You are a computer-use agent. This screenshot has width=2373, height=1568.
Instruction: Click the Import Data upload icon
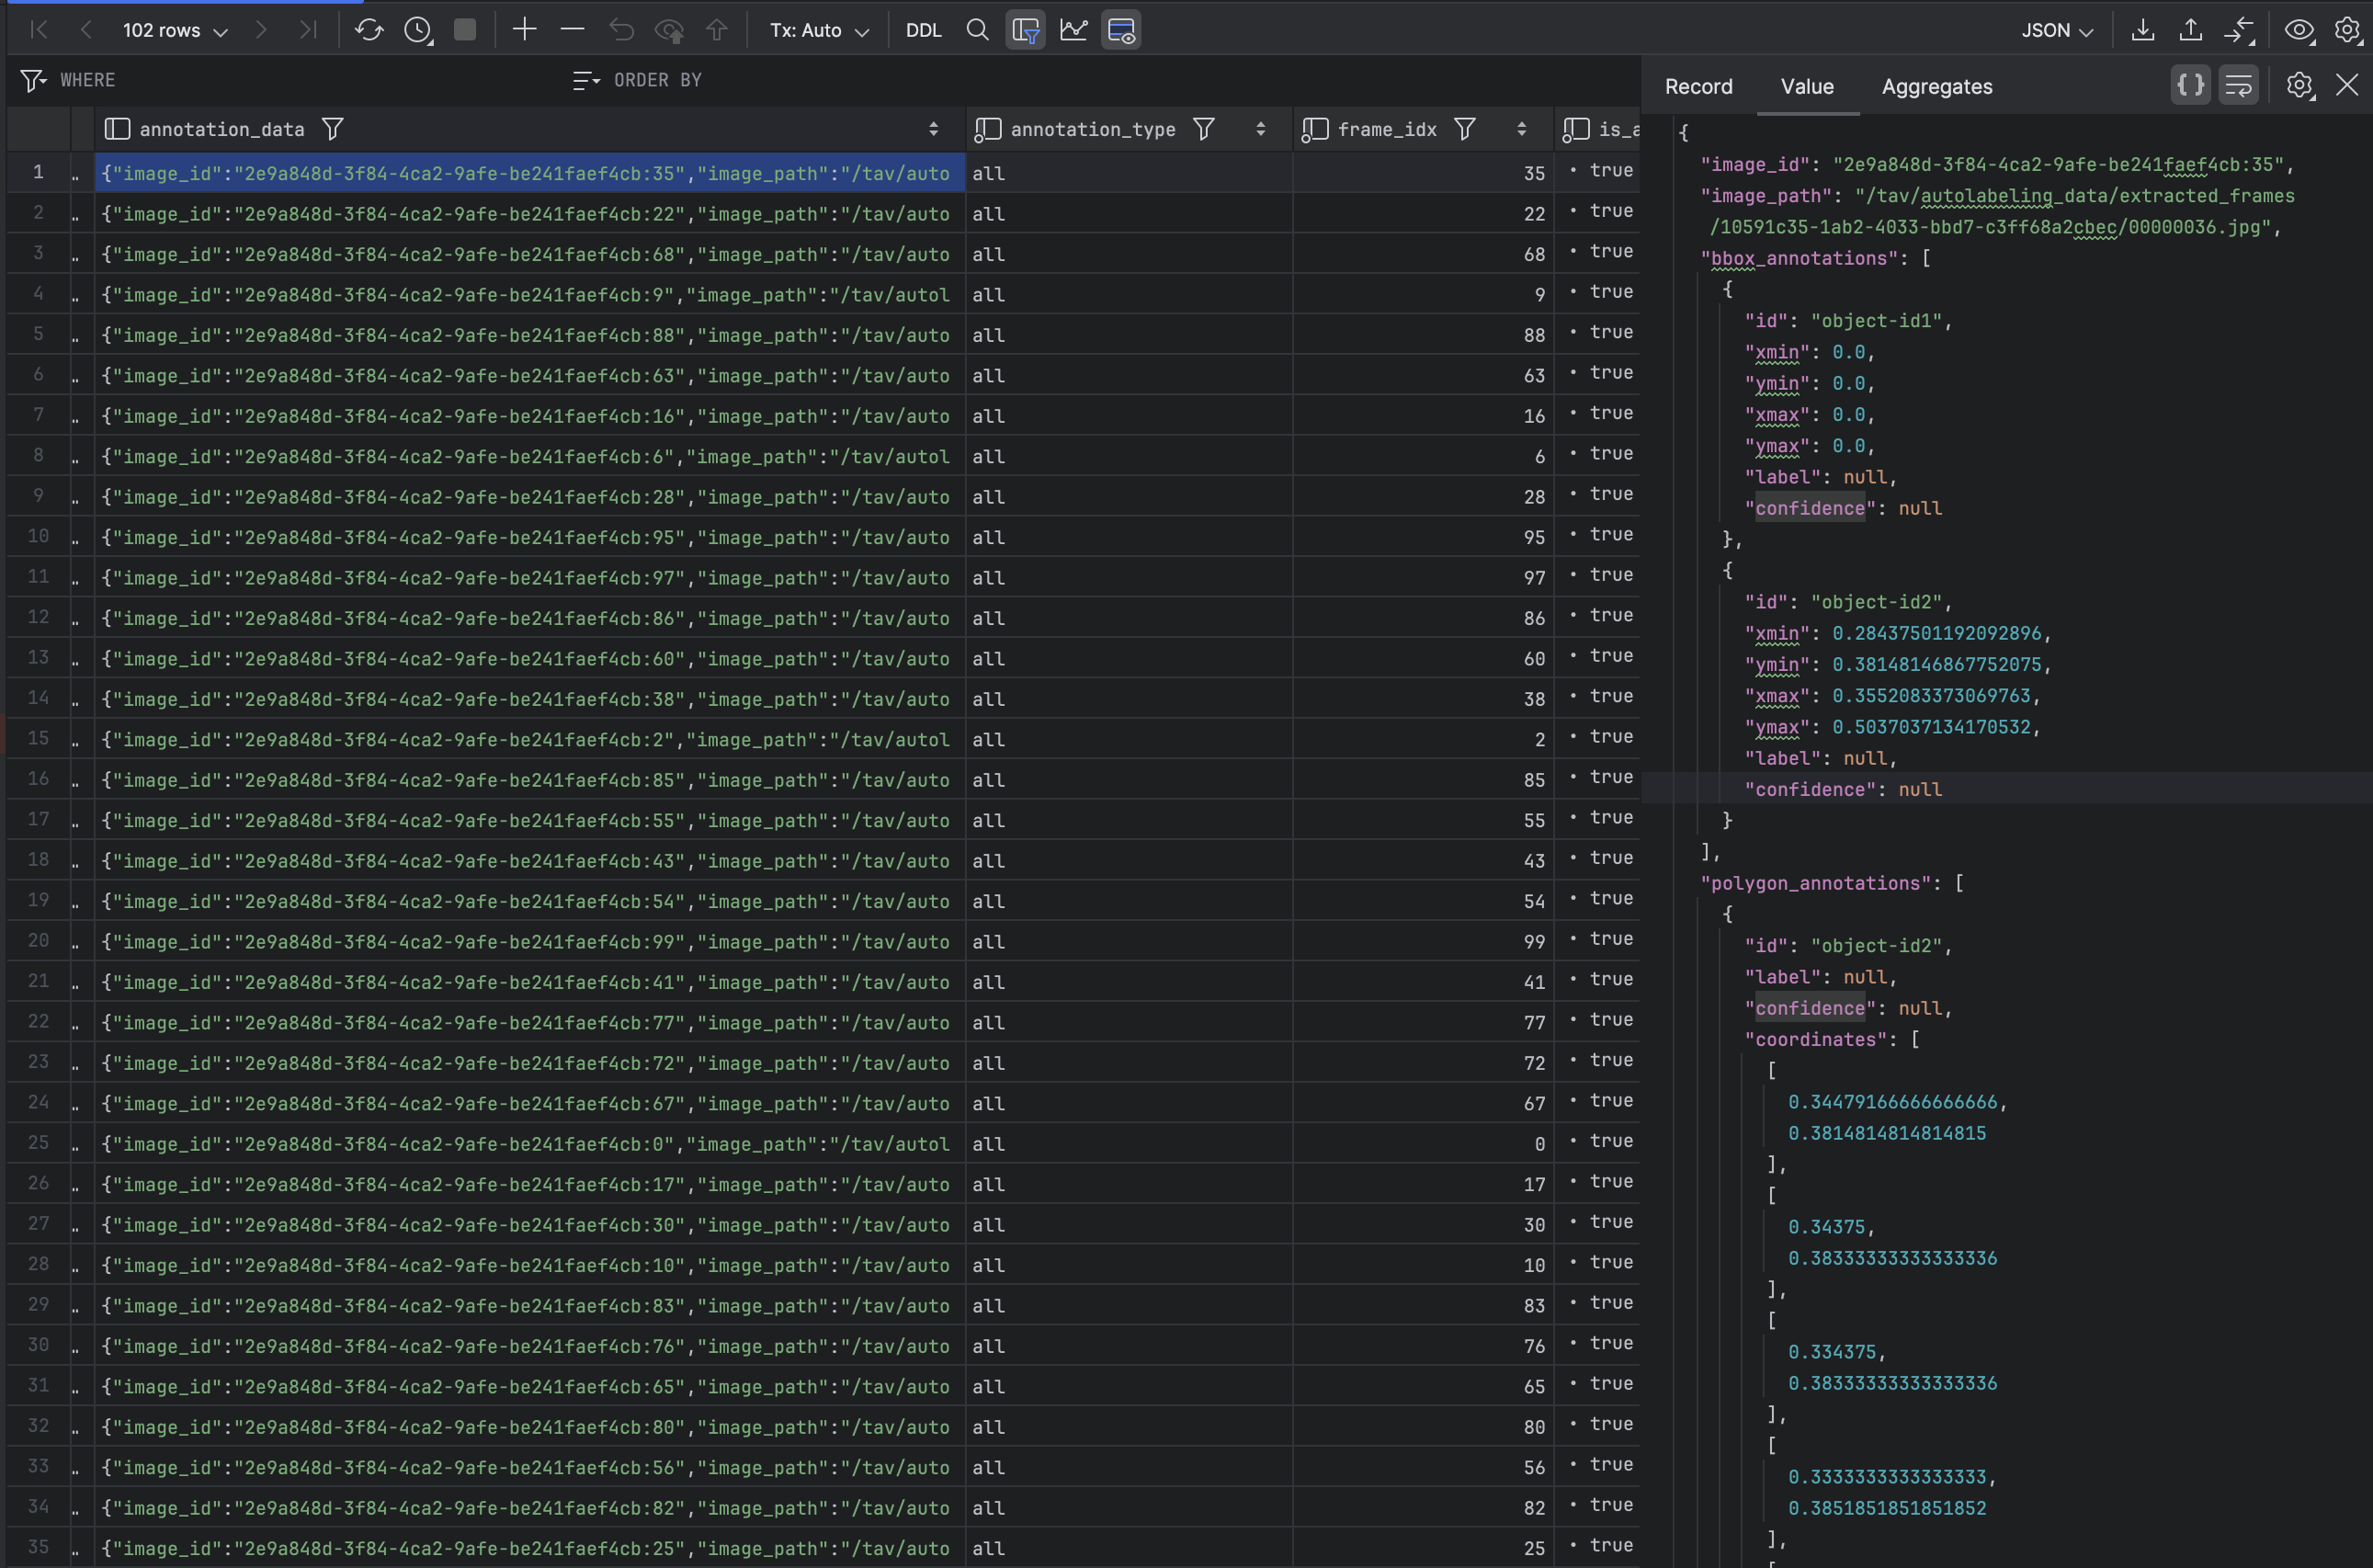point(2190,30)
